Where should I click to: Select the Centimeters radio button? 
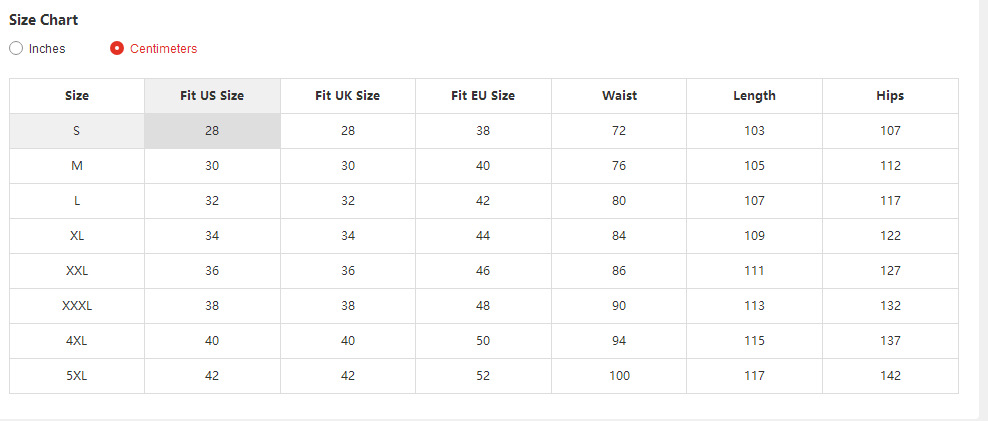pyautogui.click(x=117, y=48)
